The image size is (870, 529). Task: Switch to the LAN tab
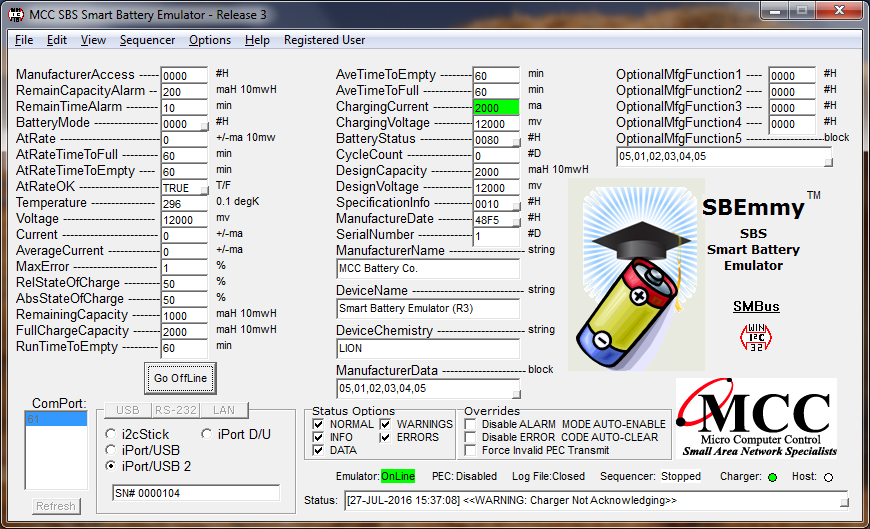[x=224, y=410]
